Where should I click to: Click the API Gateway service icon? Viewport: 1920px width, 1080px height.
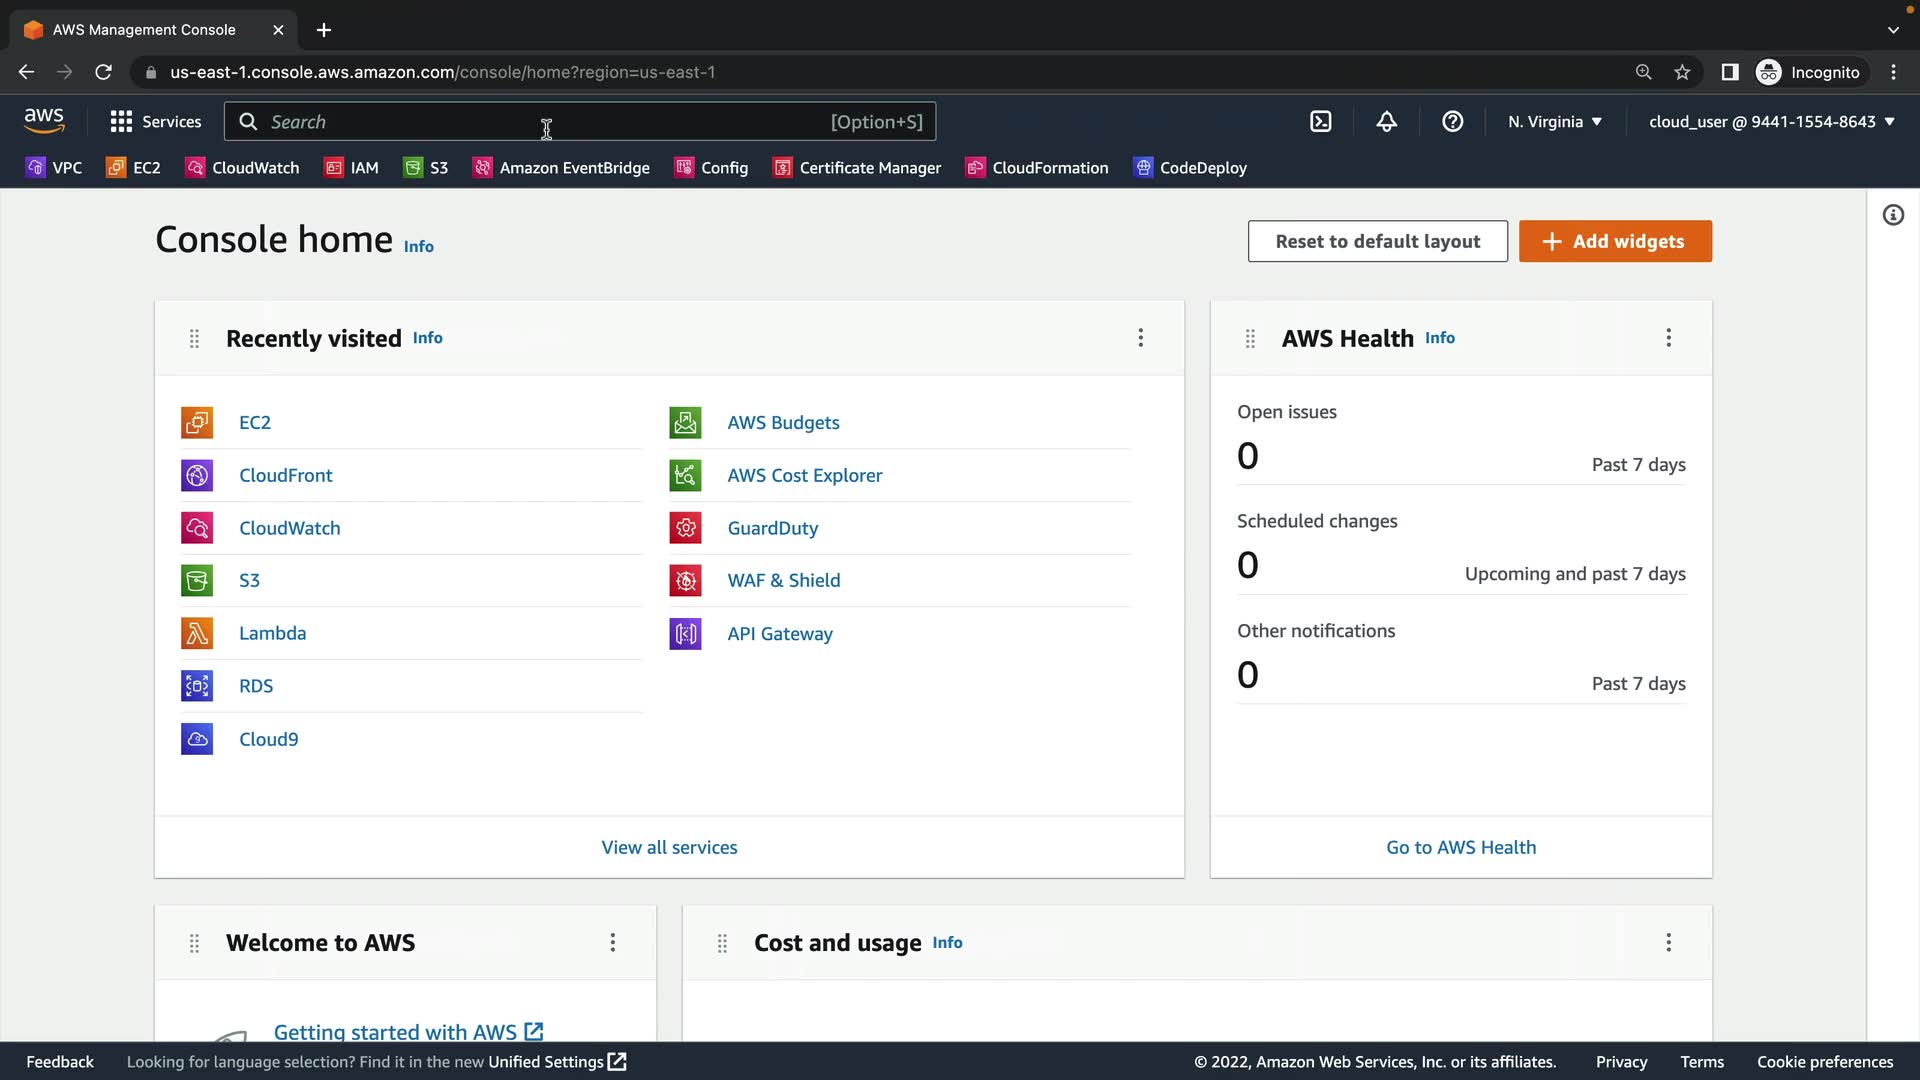point(685,634)
